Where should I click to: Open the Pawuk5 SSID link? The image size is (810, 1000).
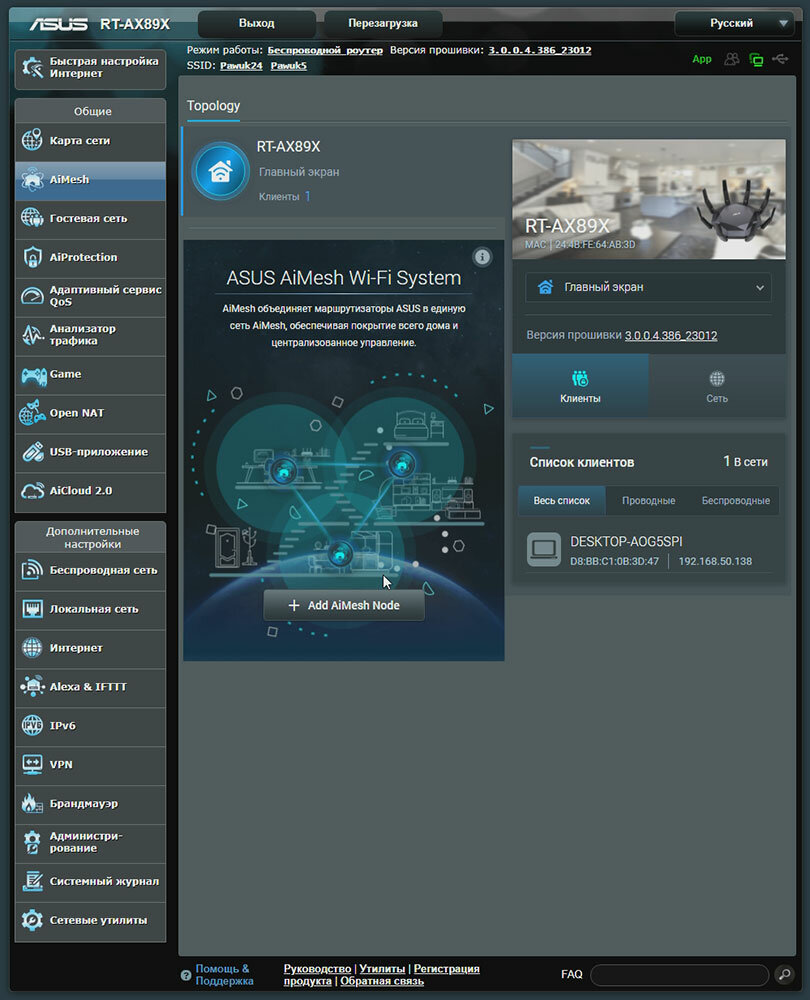288,66
